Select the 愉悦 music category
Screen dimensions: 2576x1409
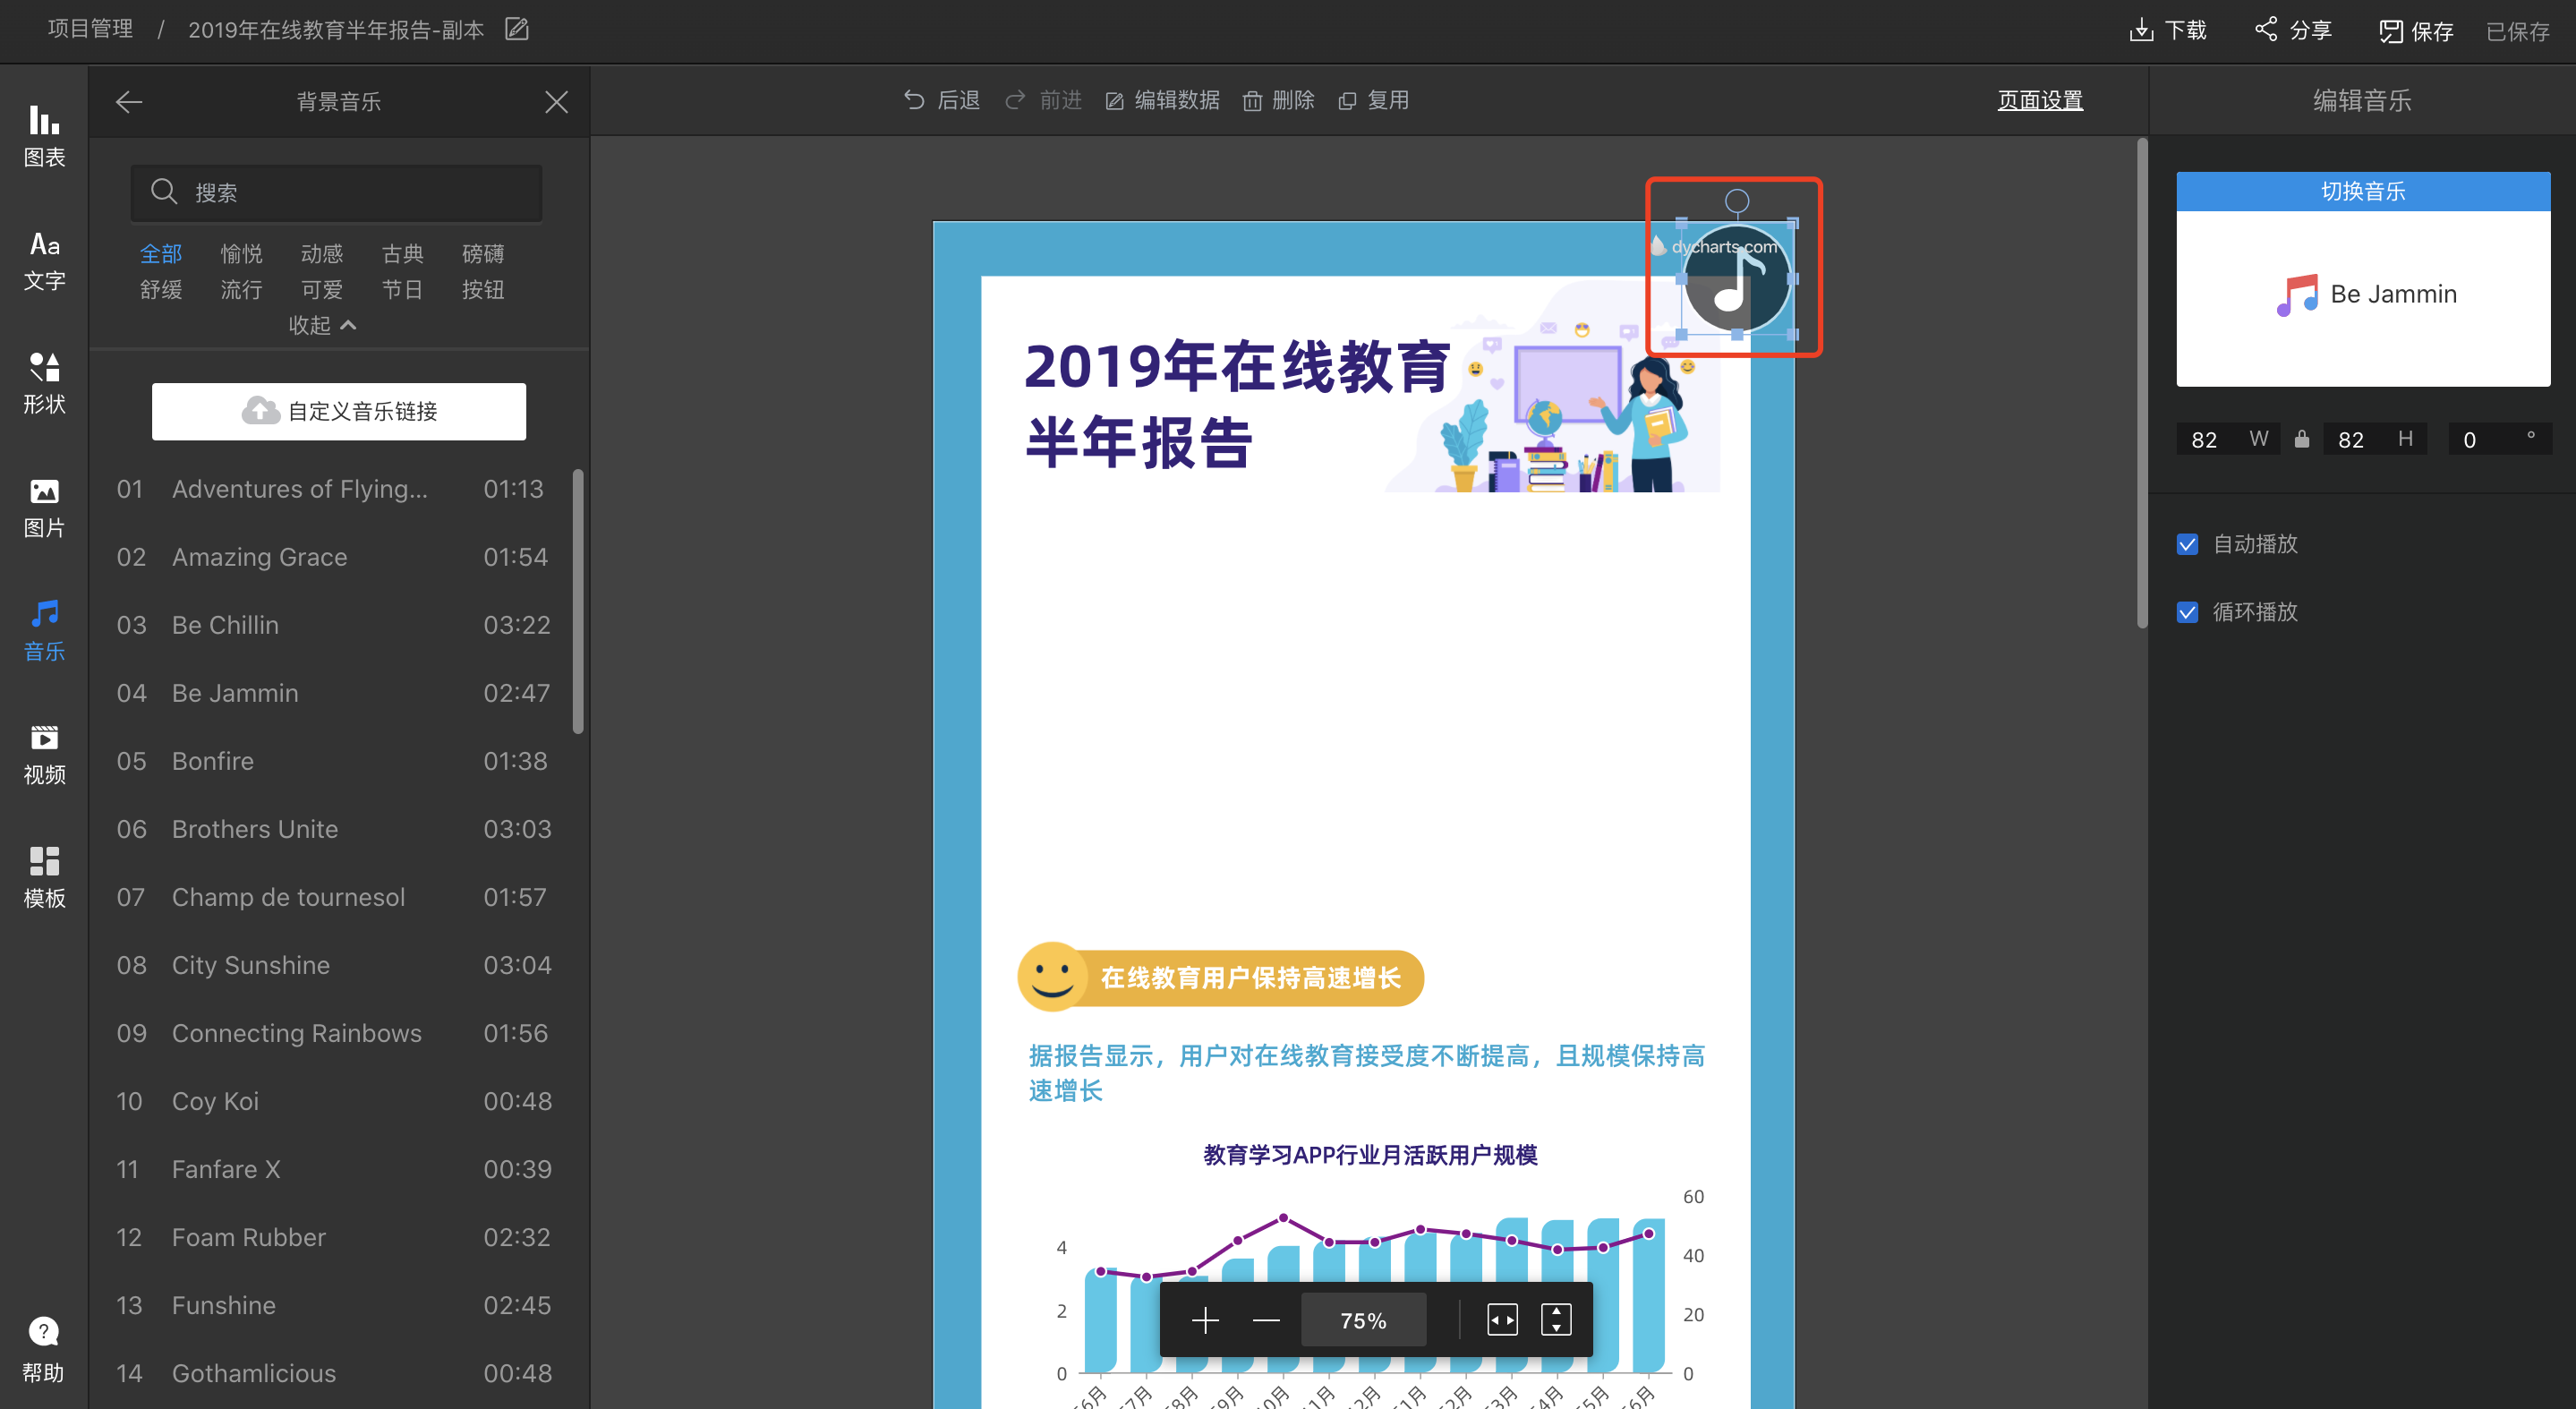pos(241,254)
